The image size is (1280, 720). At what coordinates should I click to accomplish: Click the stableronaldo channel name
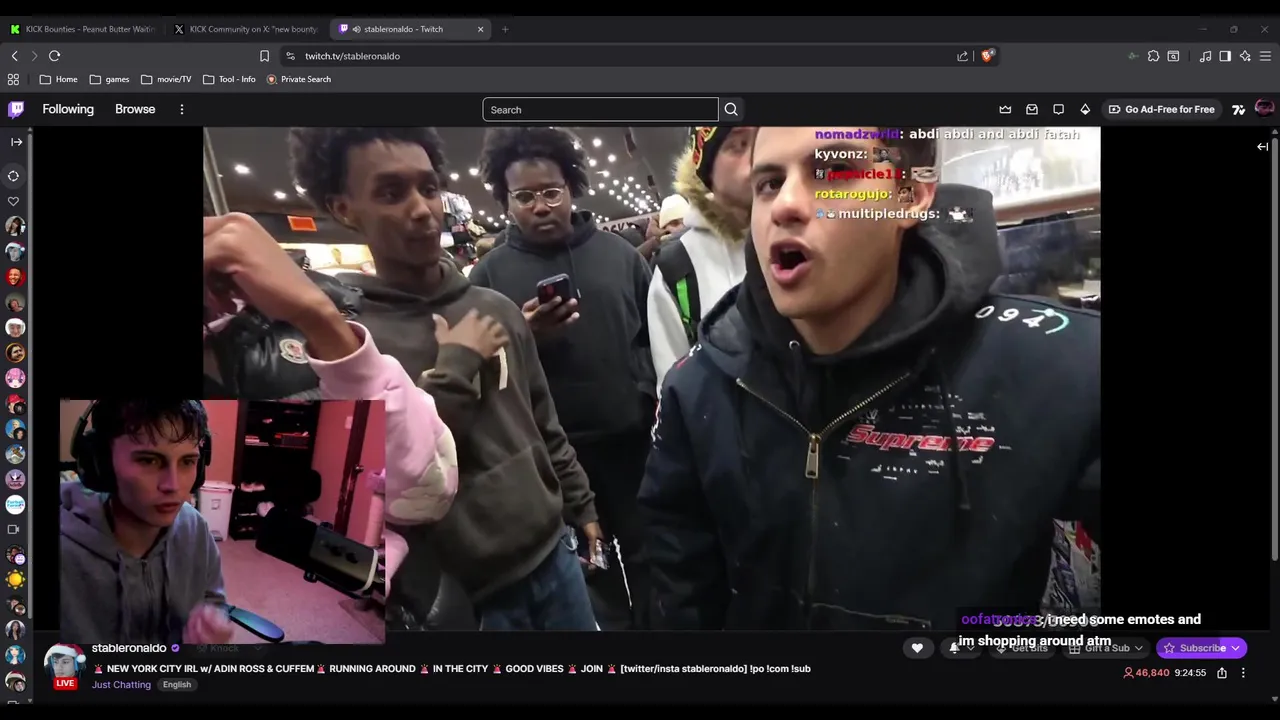[129, 648]
